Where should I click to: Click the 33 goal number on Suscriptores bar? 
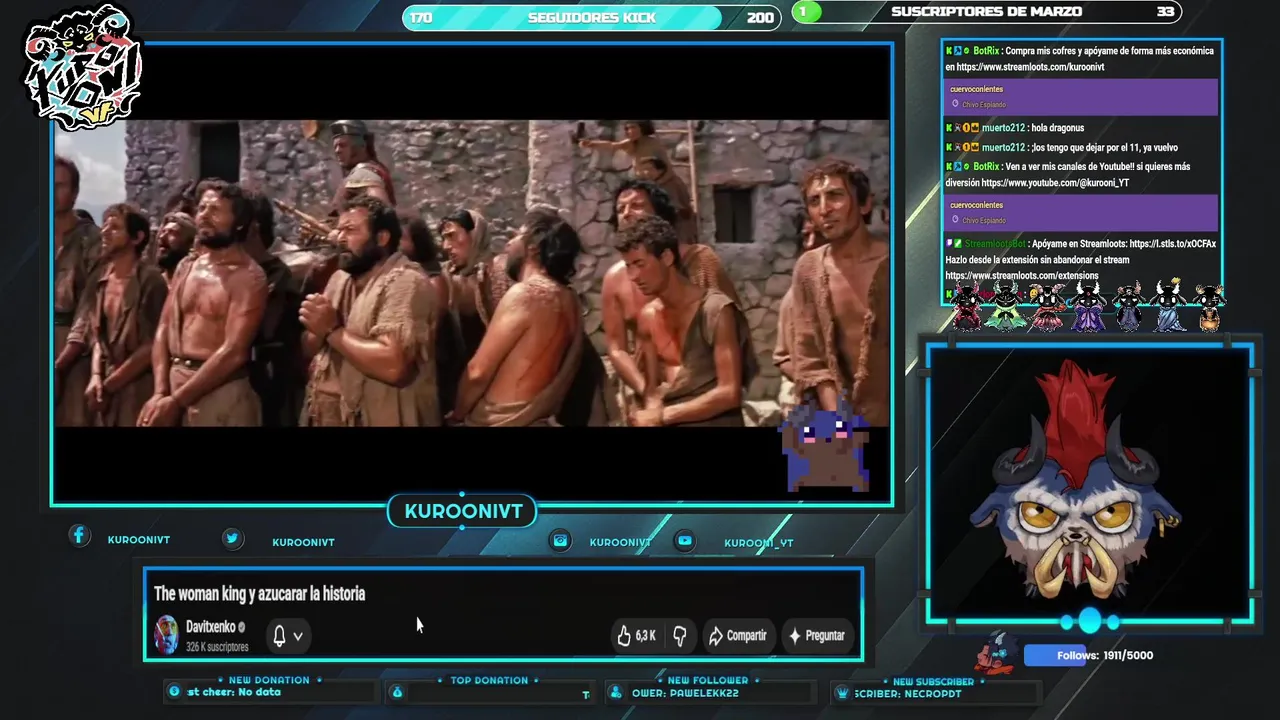[x=1165, y=12]
